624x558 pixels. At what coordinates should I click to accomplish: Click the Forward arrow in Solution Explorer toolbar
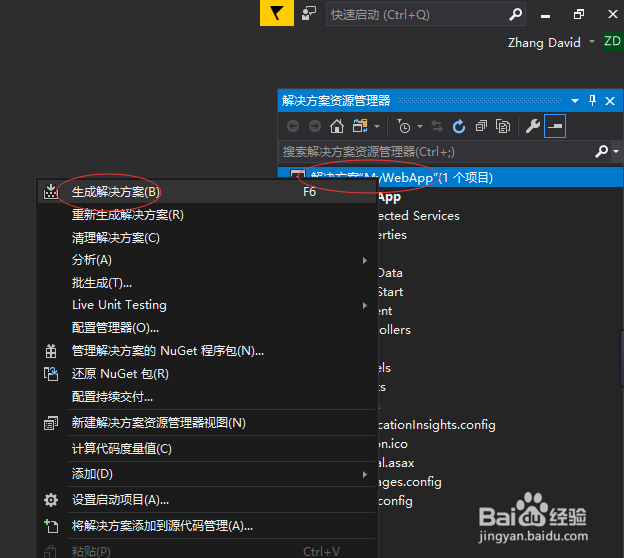pyautogui.click(x=315, y=127)
